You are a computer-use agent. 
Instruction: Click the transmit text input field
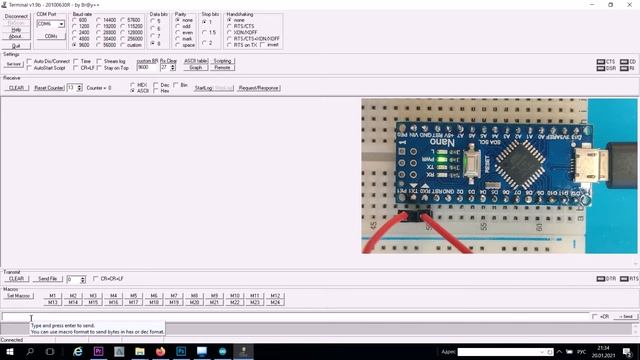tap(296, 317)
